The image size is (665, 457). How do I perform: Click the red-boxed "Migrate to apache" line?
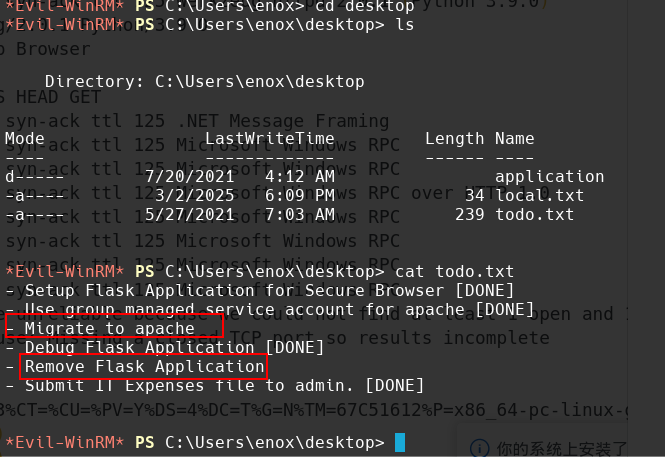tap(113, 328)
